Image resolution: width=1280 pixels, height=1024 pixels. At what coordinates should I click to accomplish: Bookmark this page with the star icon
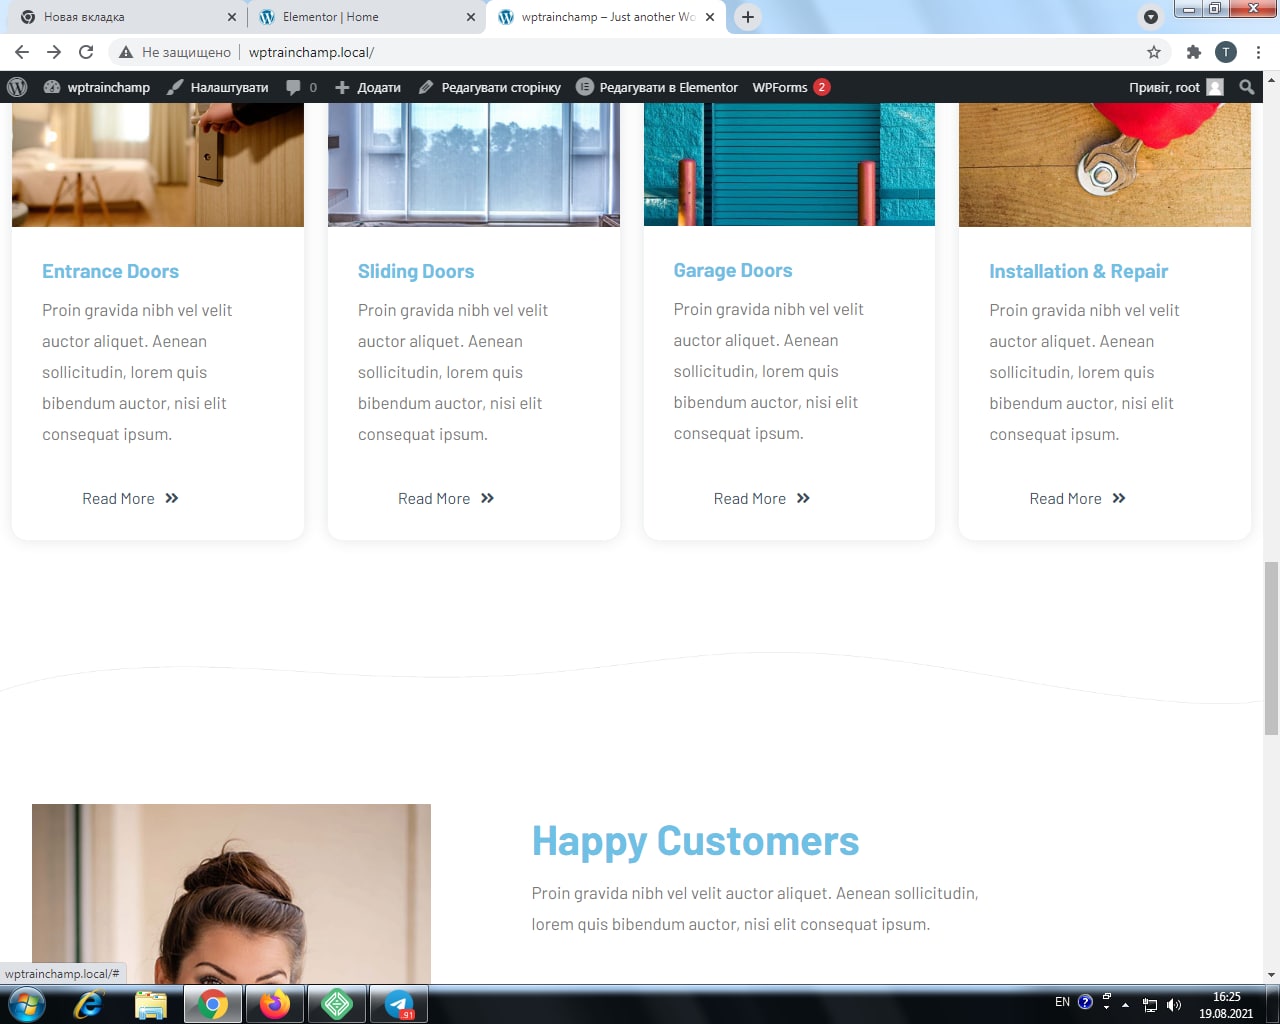pyautogui.click(x=1154, y=52)
